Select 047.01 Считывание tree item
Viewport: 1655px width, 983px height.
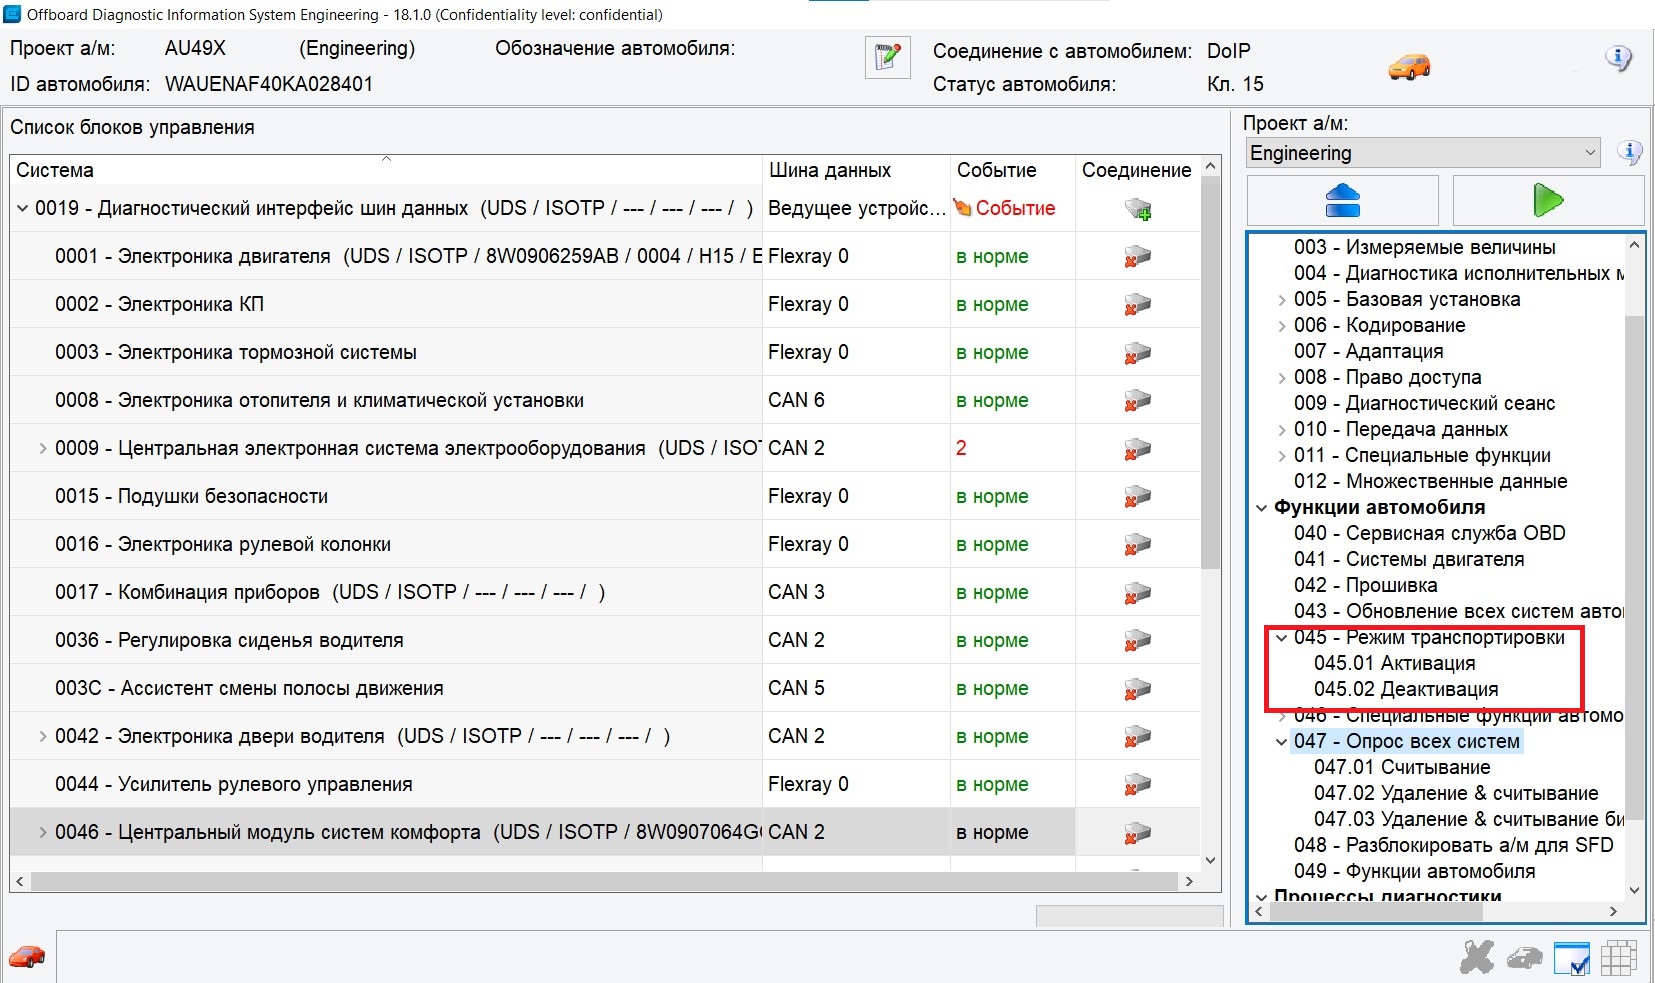(x=1401, y=767)
